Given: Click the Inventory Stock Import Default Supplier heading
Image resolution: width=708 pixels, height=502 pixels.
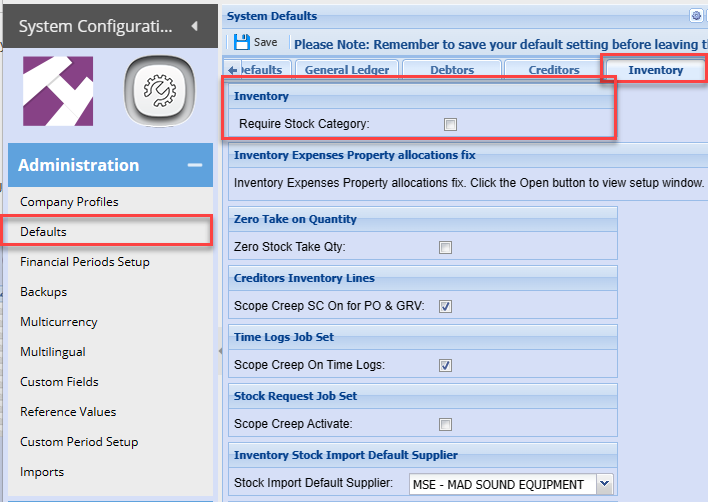Looking at the screenshot, I should coord(345,455).
